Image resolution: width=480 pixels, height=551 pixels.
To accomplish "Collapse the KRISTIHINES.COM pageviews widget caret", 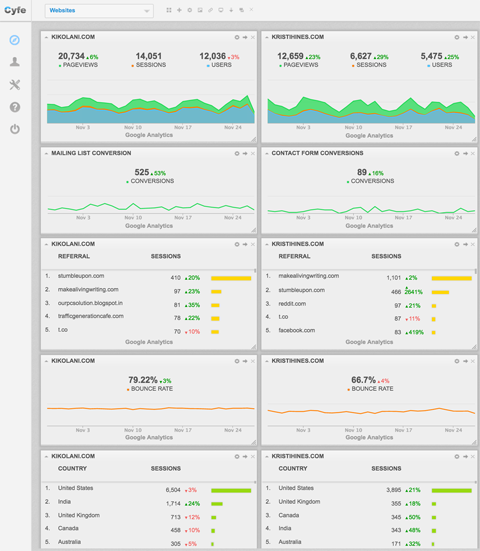I will (x=267, y=37).
